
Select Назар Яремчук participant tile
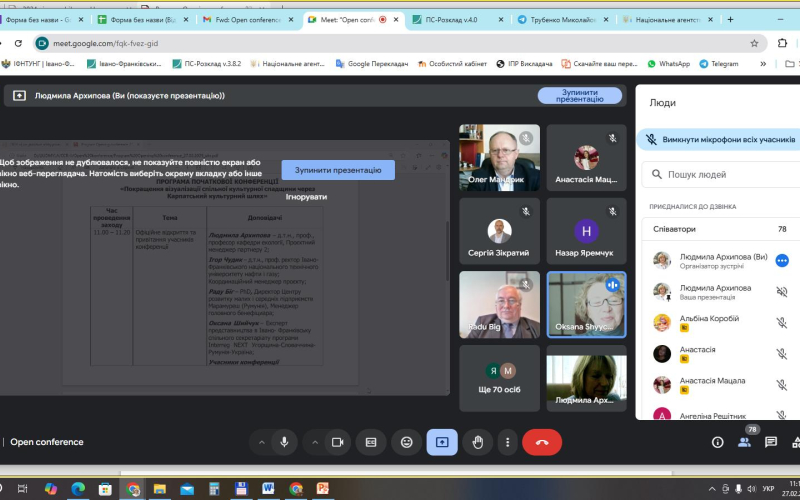tap(586, 231)
